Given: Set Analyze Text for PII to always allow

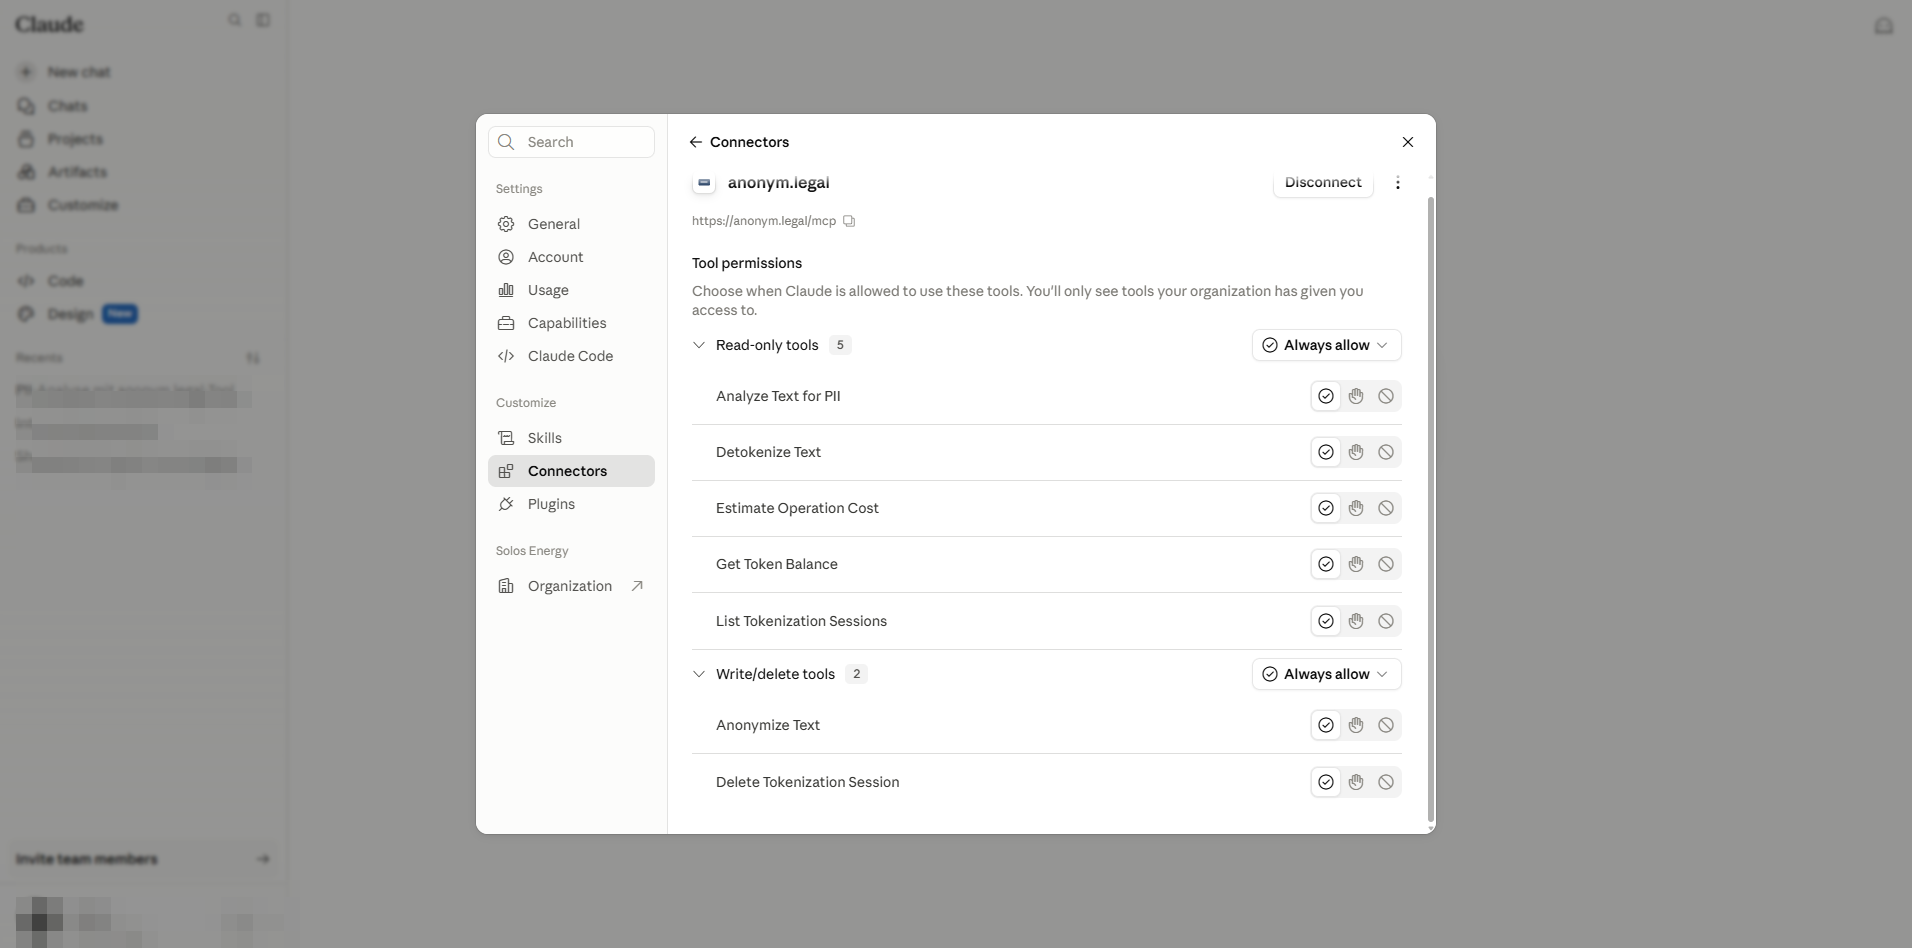Looking at the screenshot, I should point(1326,396).
